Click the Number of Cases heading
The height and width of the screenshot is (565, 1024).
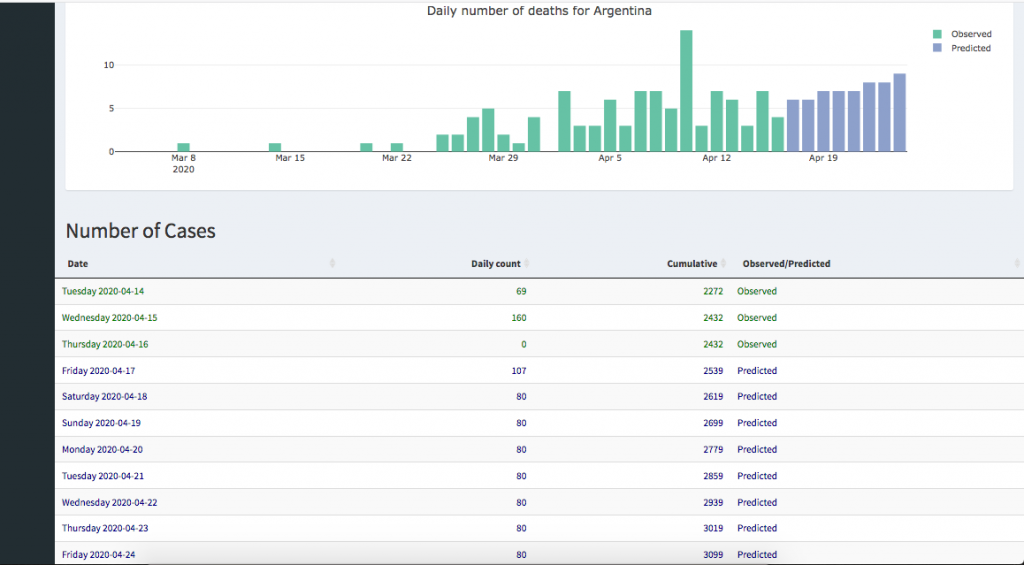[x=140, y=231]
